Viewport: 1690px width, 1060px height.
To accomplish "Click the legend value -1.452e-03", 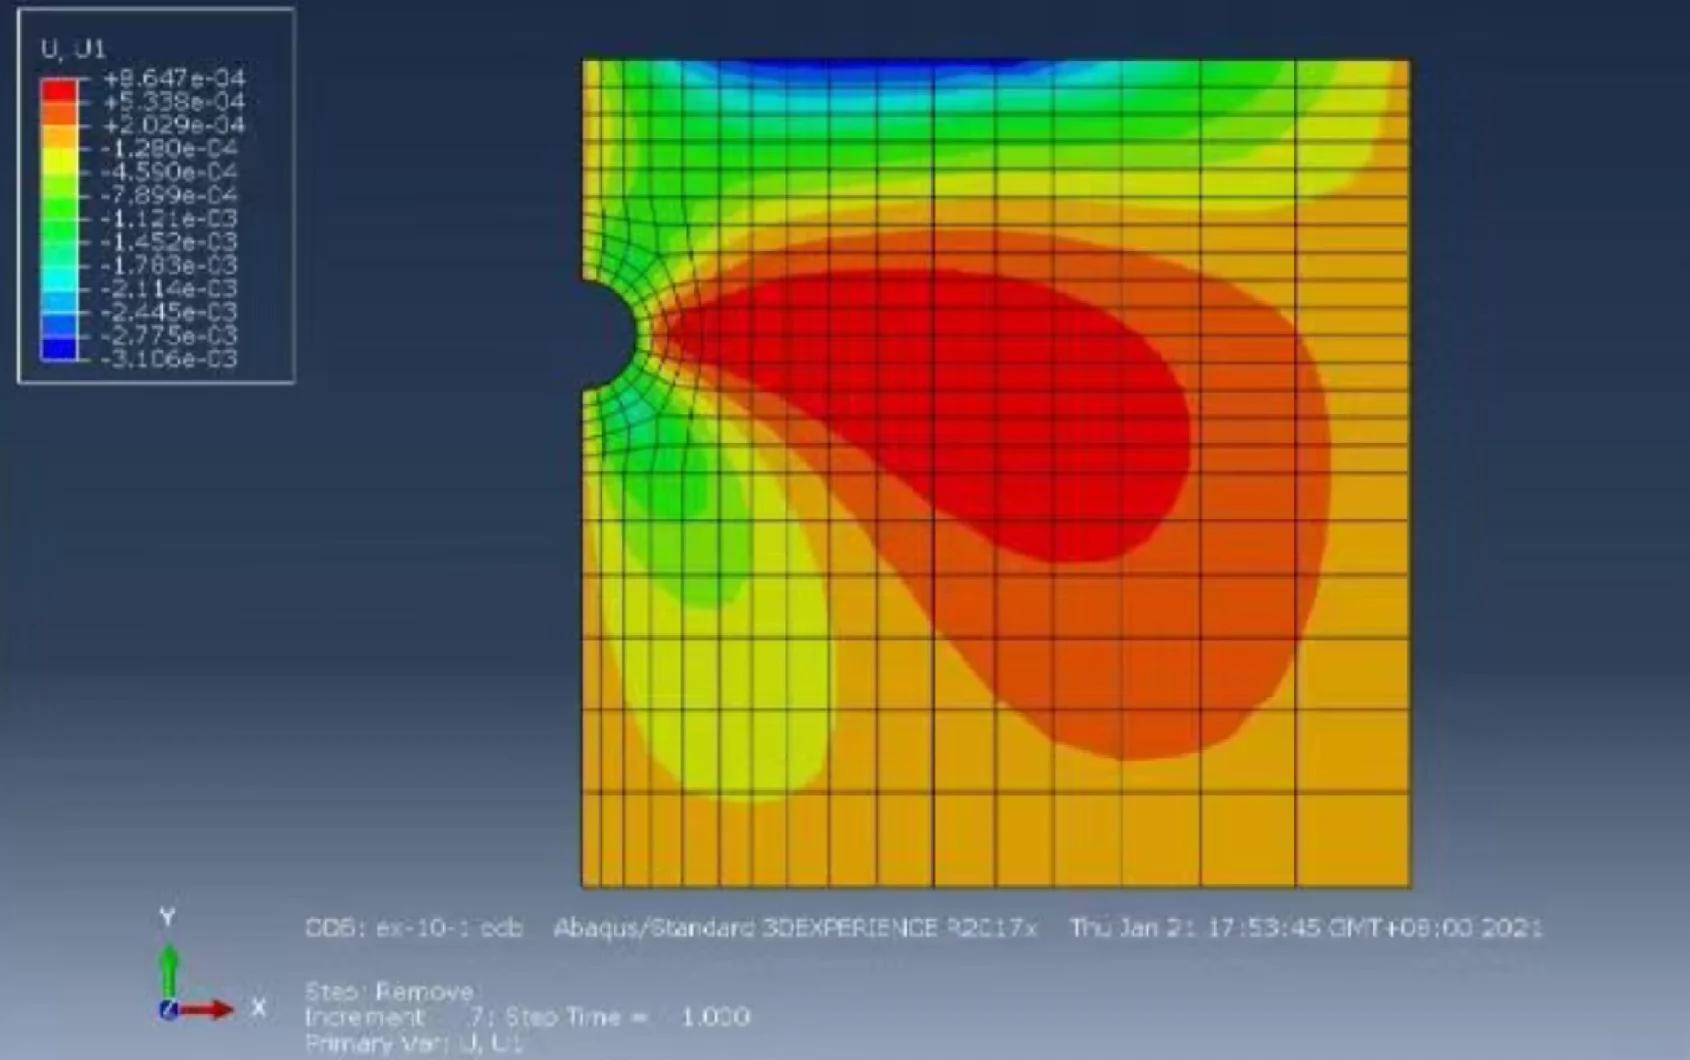I will pyautogui.click(x=169, y=242).
